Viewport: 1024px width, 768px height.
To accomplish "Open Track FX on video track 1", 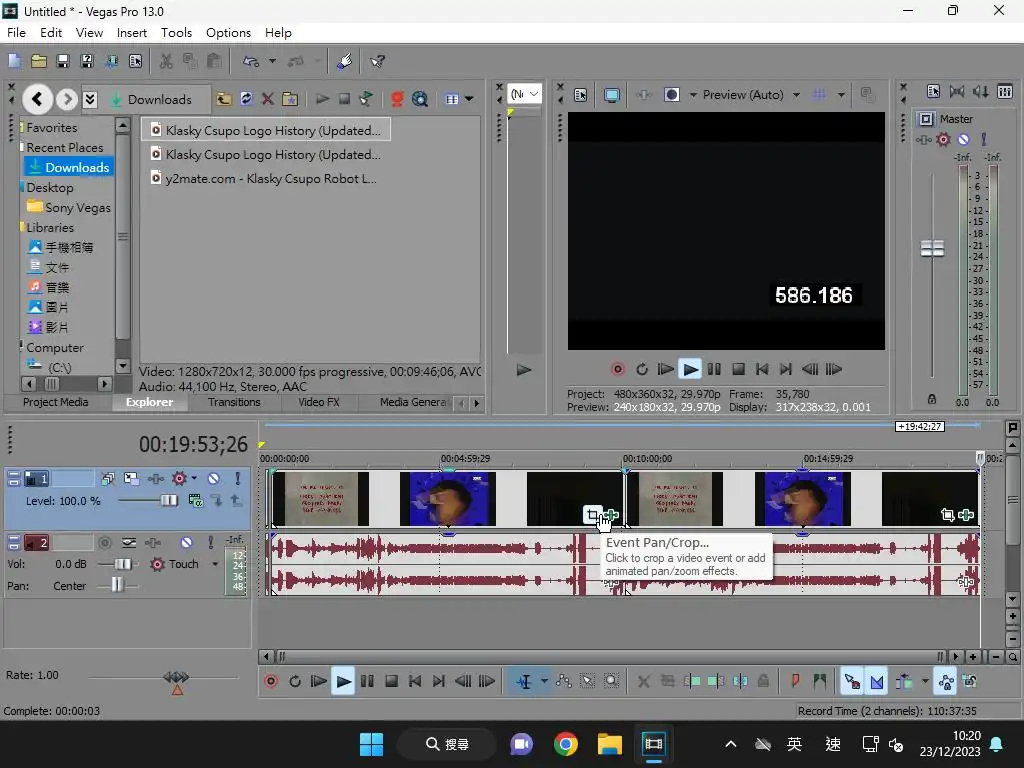I will 179,479.
